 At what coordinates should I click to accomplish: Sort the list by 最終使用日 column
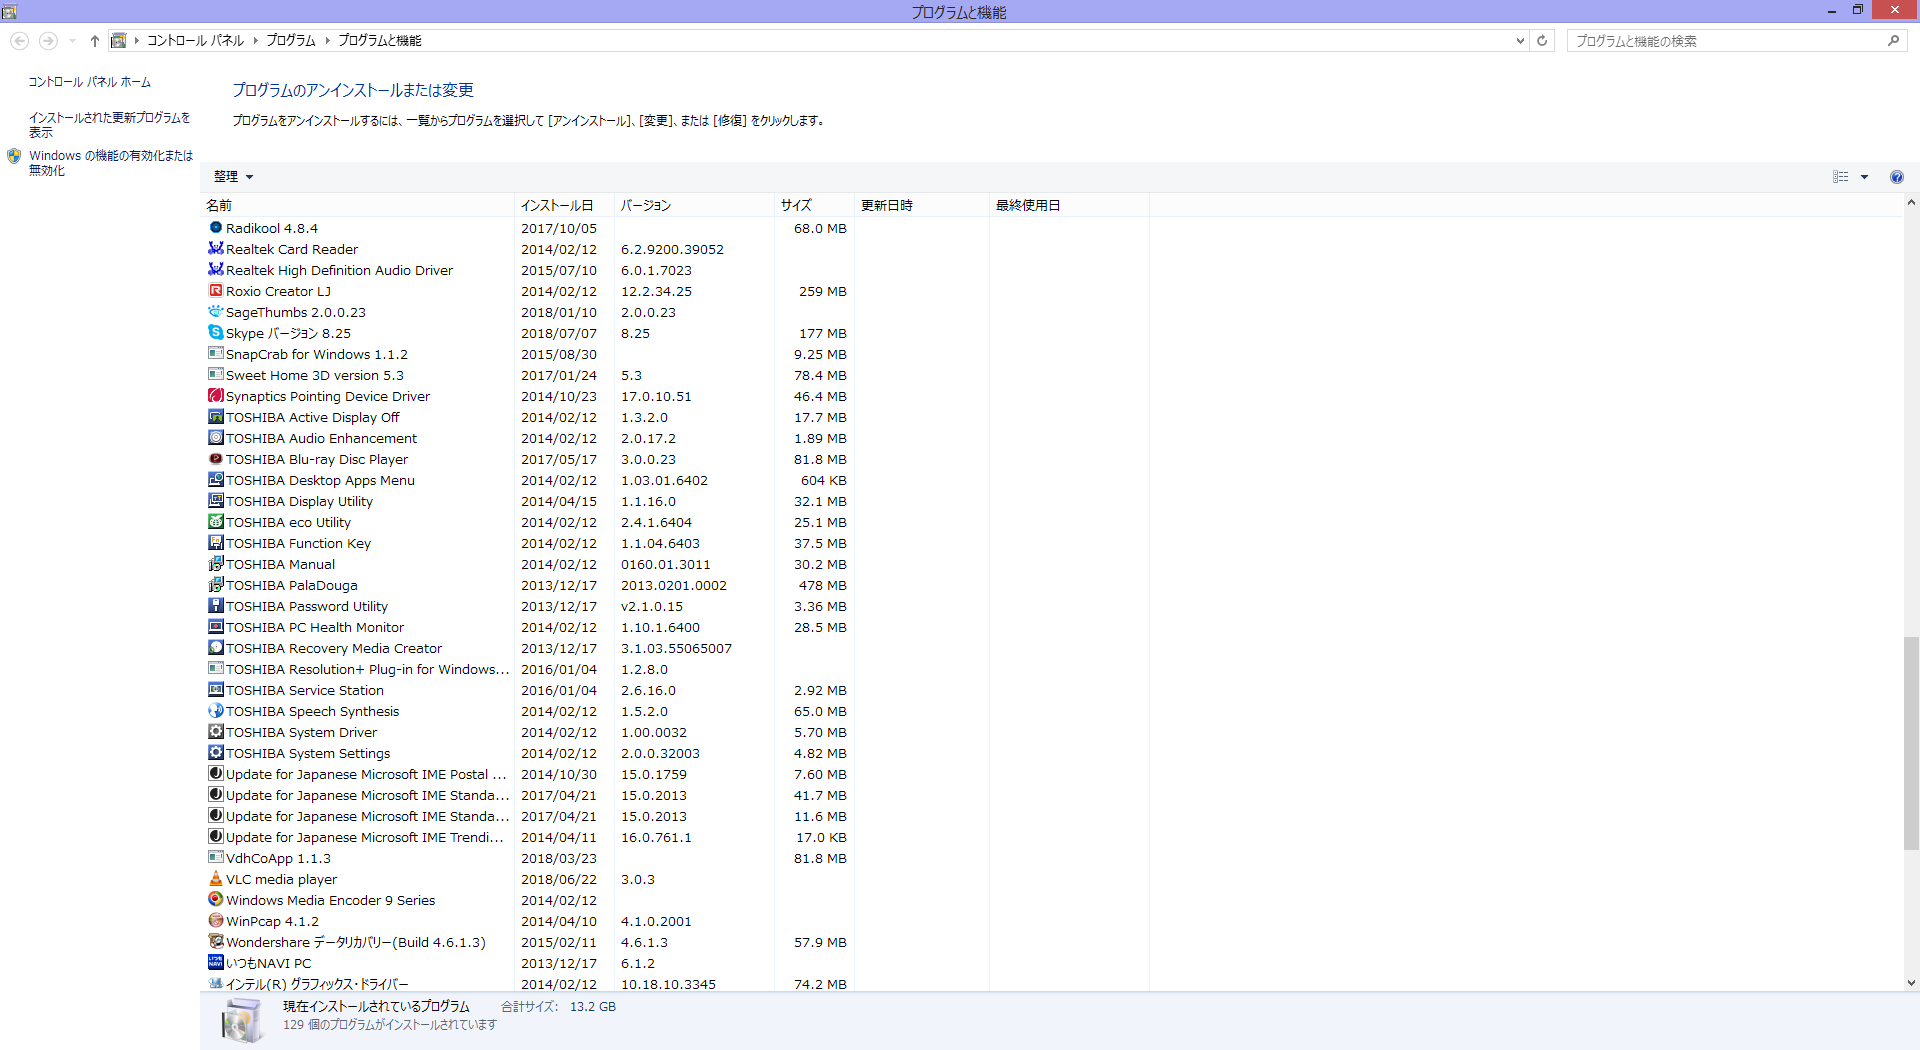(x=1069, y=205)
